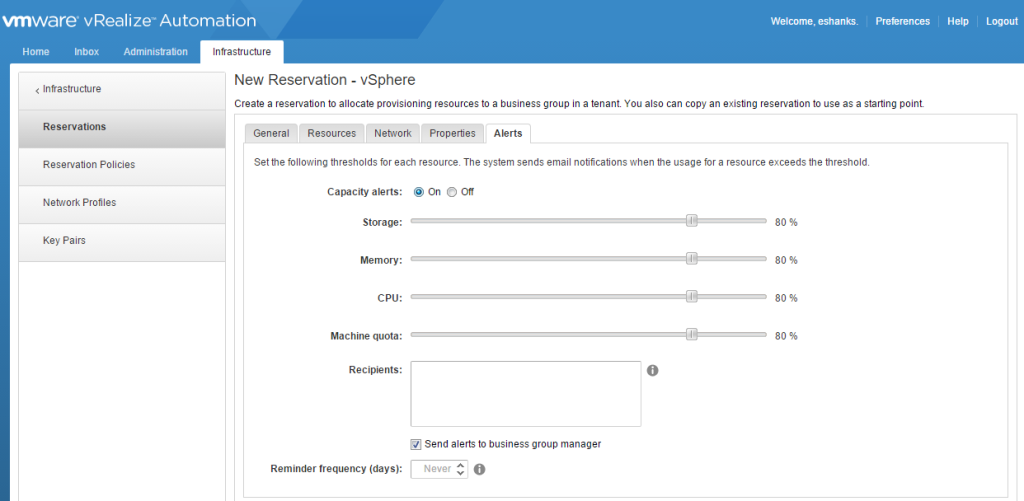Open the Inbox top tab
Viewport: 1024px width, 501px height.
[x=86, y=52]
